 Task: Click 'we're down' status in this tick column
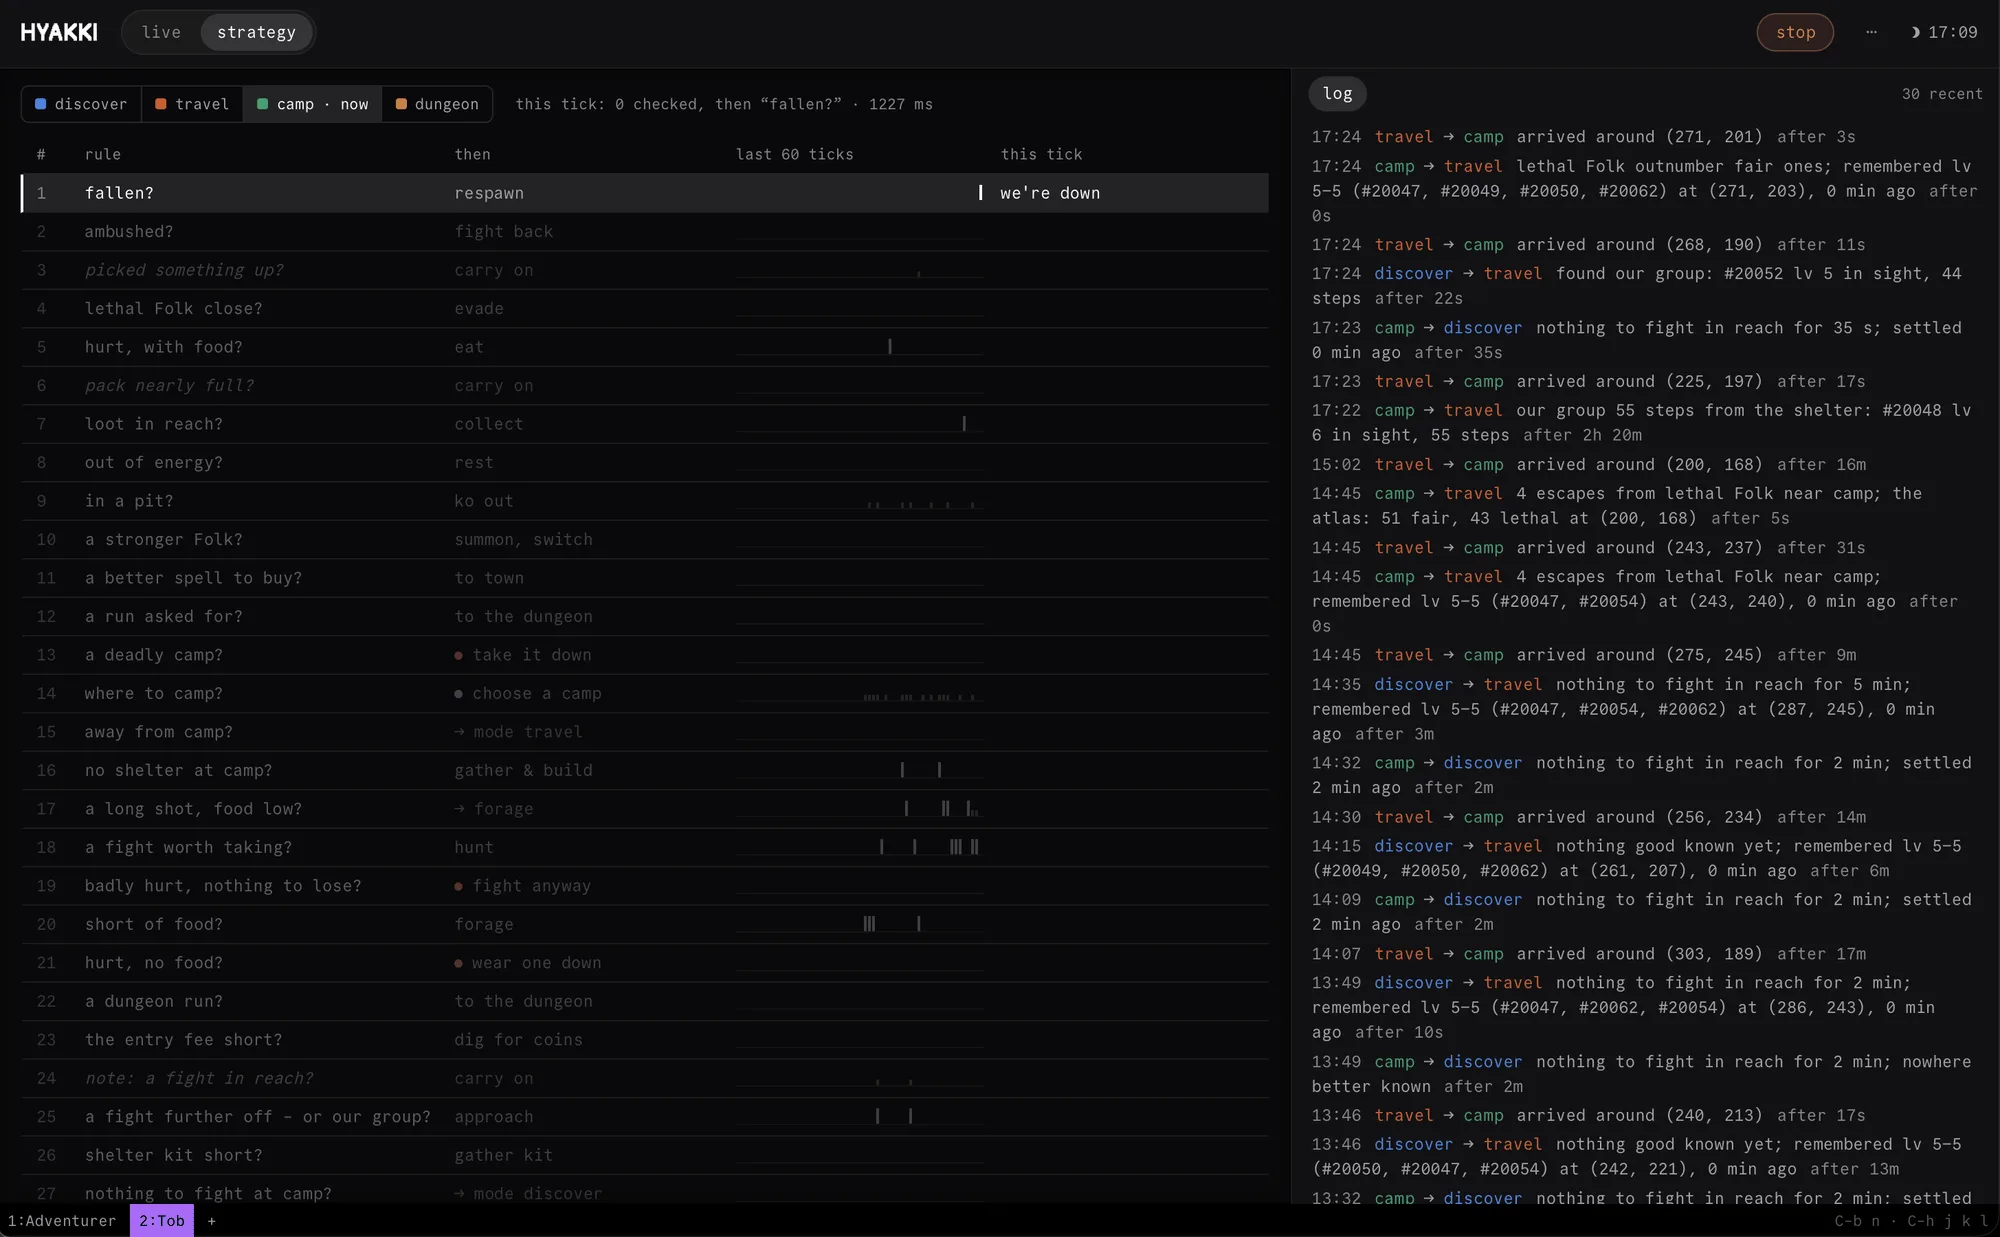(1049, 193)
